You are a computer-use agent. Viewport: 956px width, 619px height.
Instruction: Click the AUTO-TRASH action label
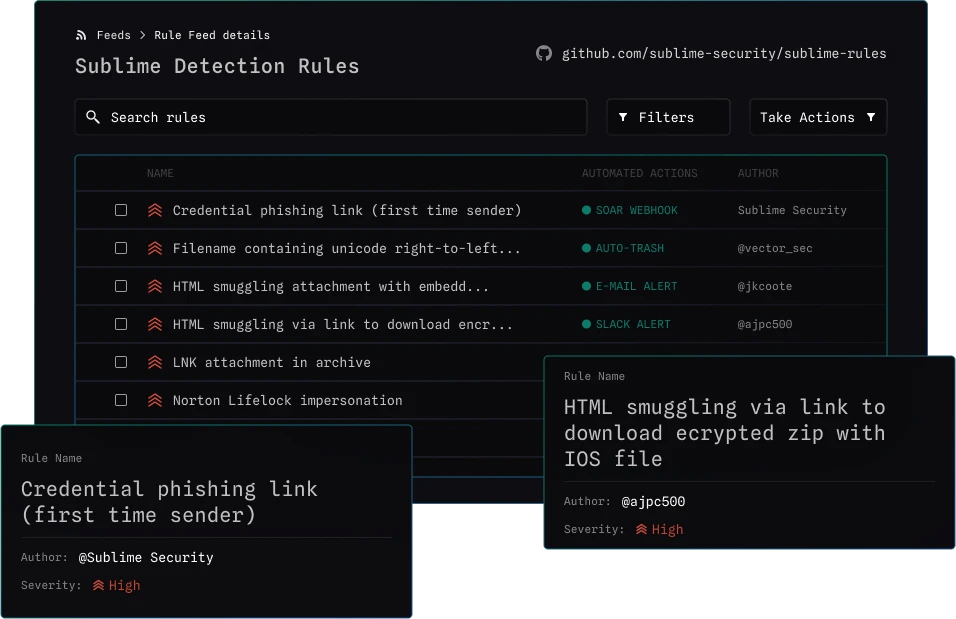pos(630,248)
